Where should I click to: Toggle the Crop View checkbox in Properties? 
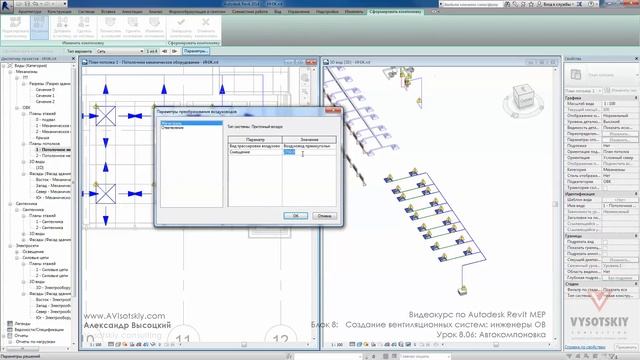point(605,242)
